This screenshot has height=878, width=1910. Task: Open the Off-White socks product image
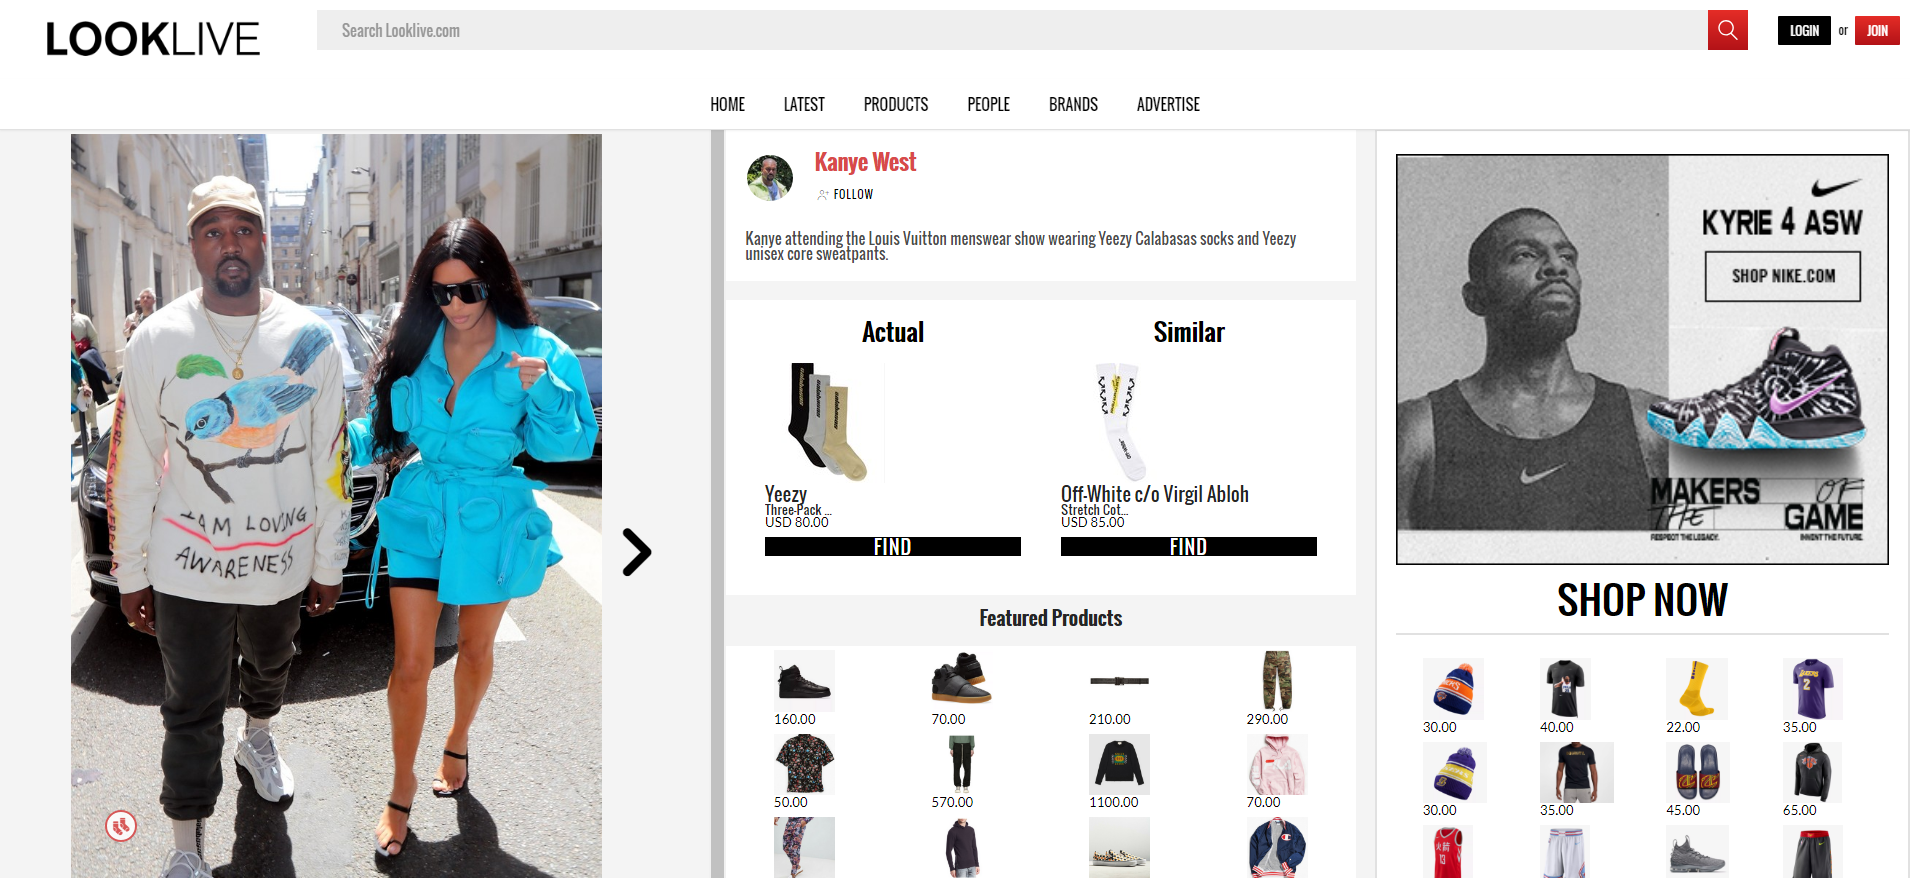pos(1120,422)
